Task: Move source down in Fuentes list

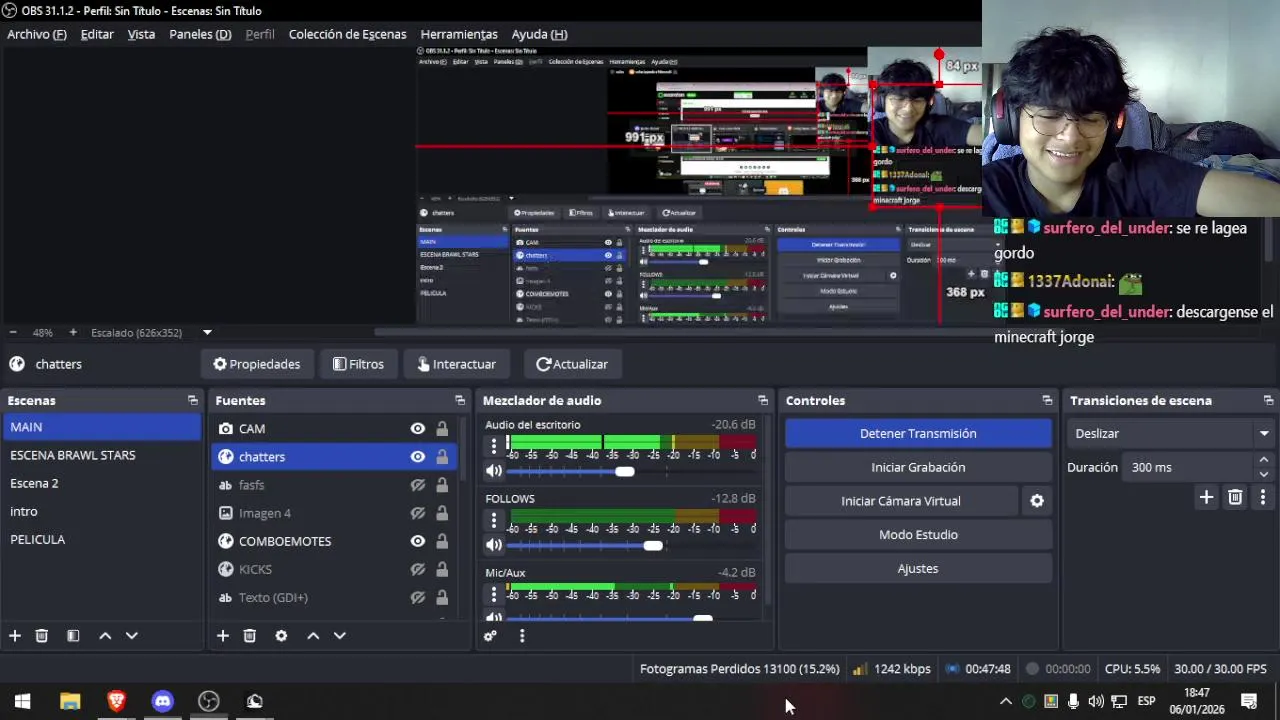Action: [x=340, y=636]
